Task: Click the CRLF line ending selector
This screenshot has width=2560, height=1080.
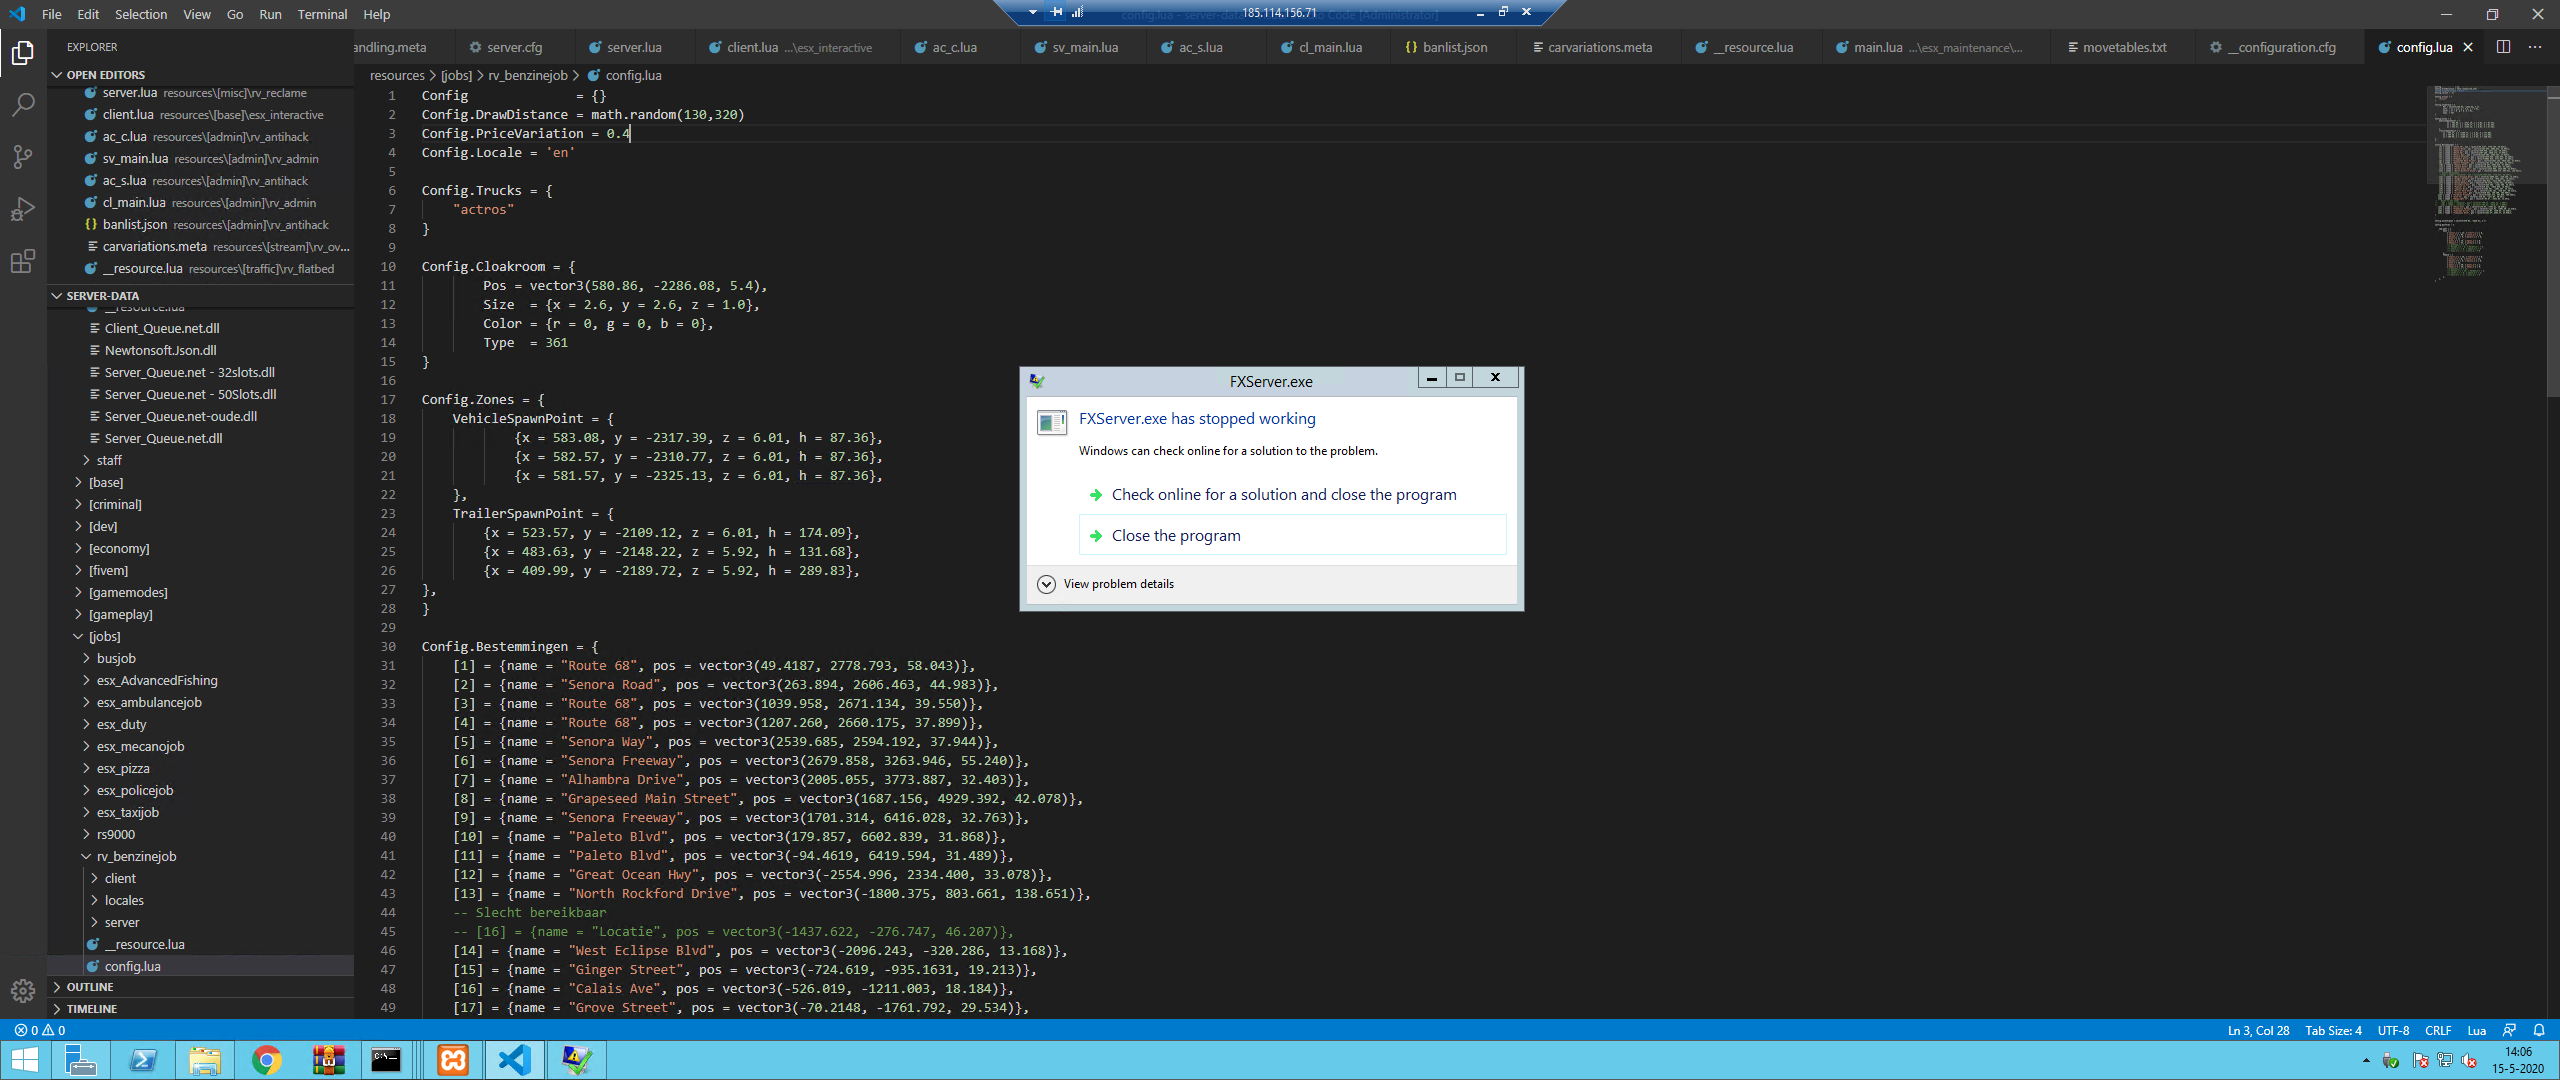Action: (x=2437, y=1030)
